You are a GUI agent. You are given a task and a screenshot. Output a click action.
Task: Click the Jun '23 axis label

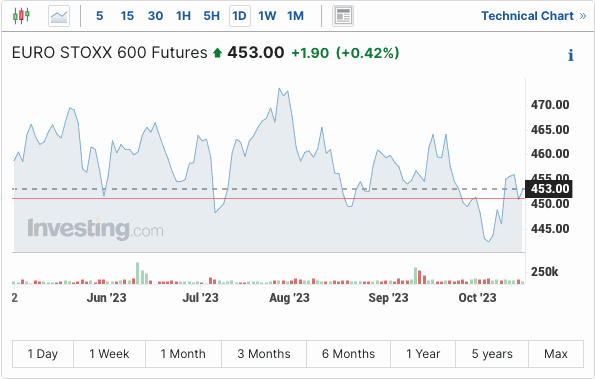pos(106,298)
